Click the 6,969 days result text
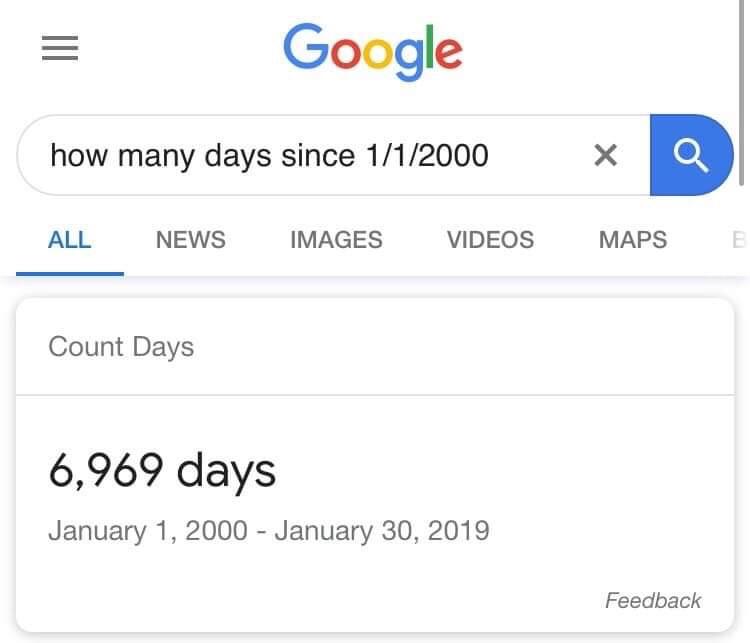The image size is (750, 643). (162, 471)
